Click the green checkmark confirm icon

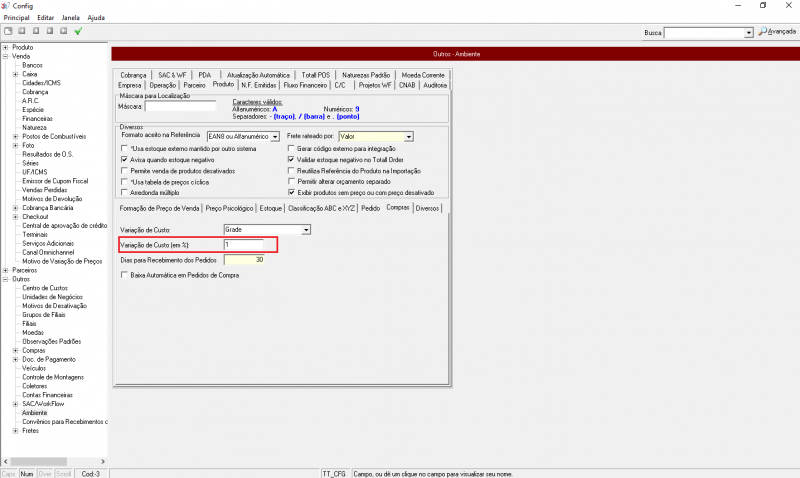[78, 32]
